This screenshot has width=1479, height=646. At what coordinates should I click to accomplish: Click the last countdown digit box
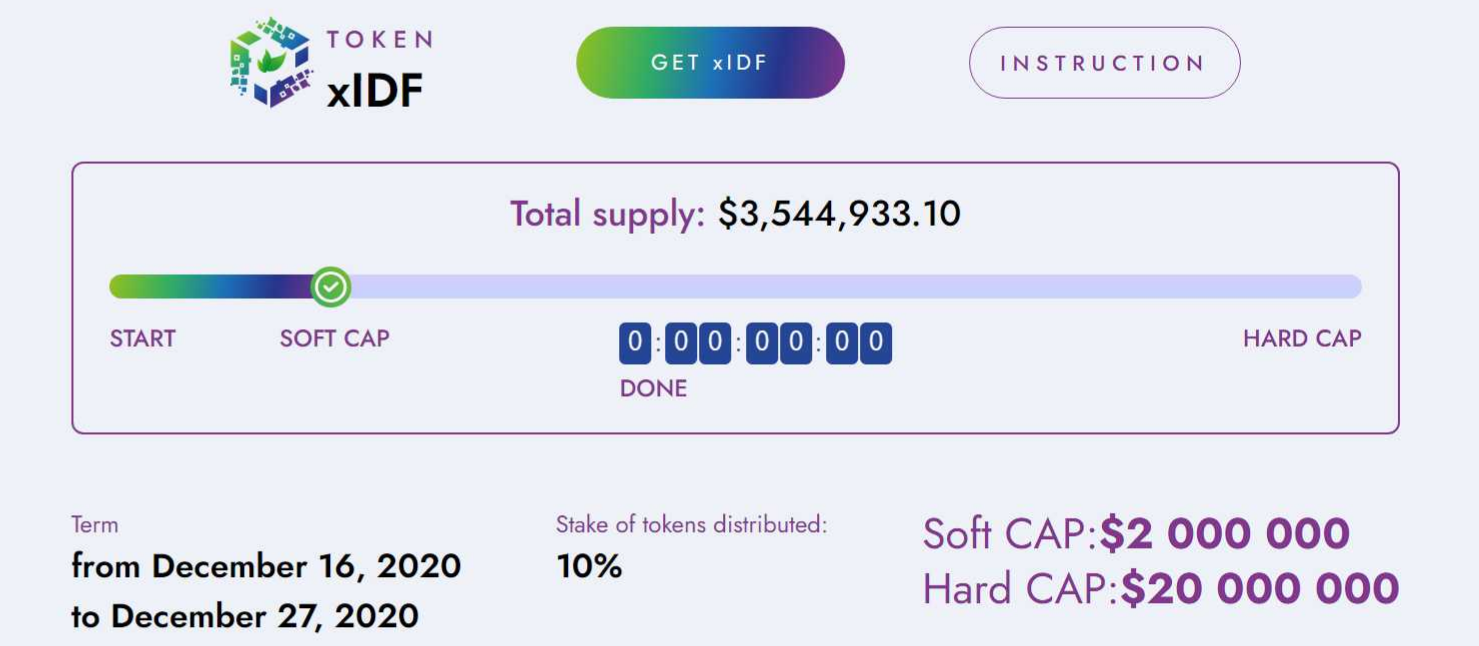click(875, 344)
